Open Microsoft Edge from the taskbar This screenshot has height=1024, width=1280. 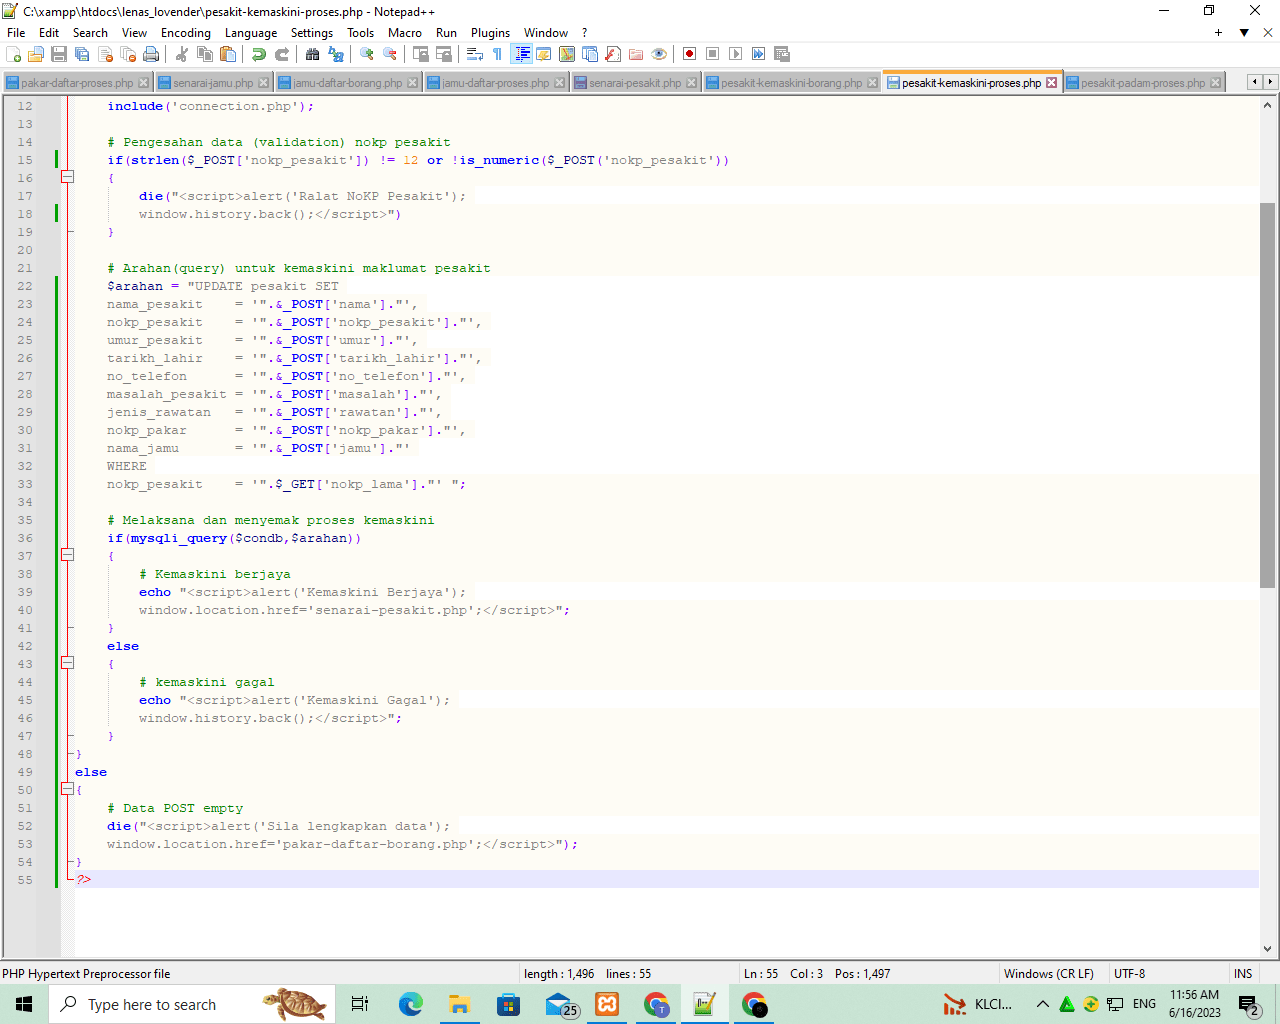[410, 1004]
